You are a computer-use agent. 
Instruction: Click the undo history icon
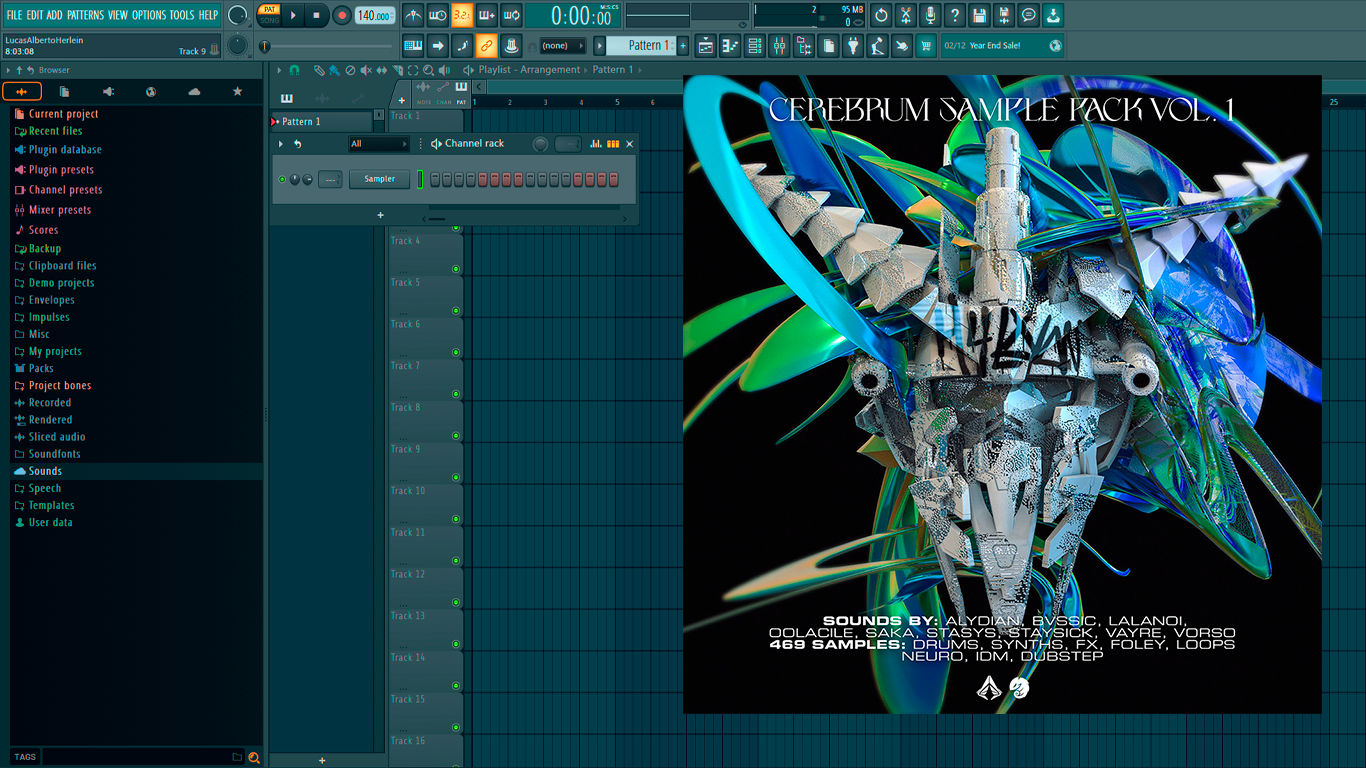tap(881, 16)
